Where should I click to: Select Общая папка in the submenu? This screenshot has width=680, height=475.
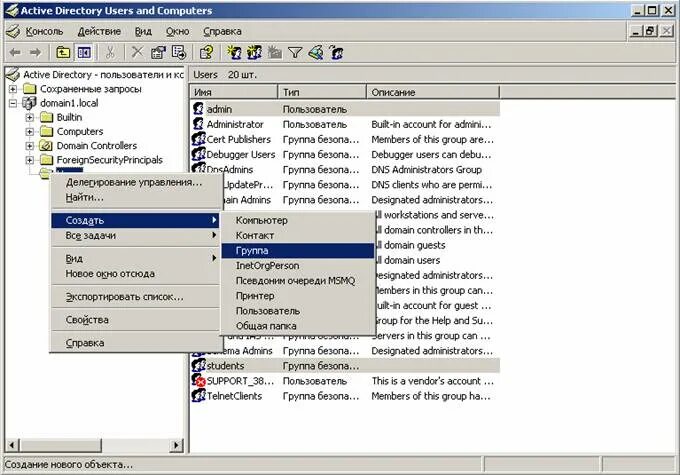(298, 326)
